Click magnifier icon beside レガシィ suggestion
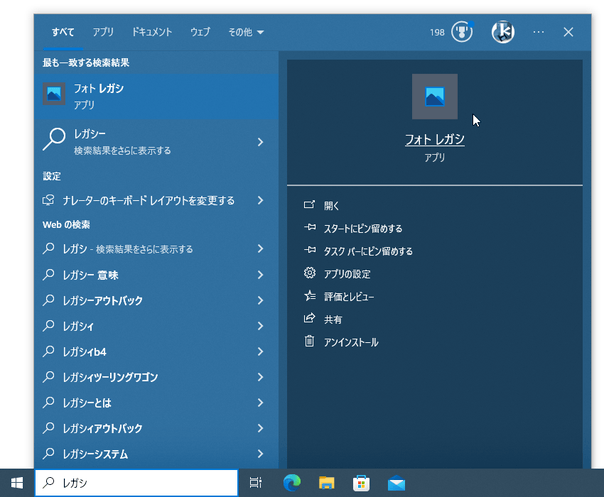Viewport: 604px width, 497px height. click(49, 326)
